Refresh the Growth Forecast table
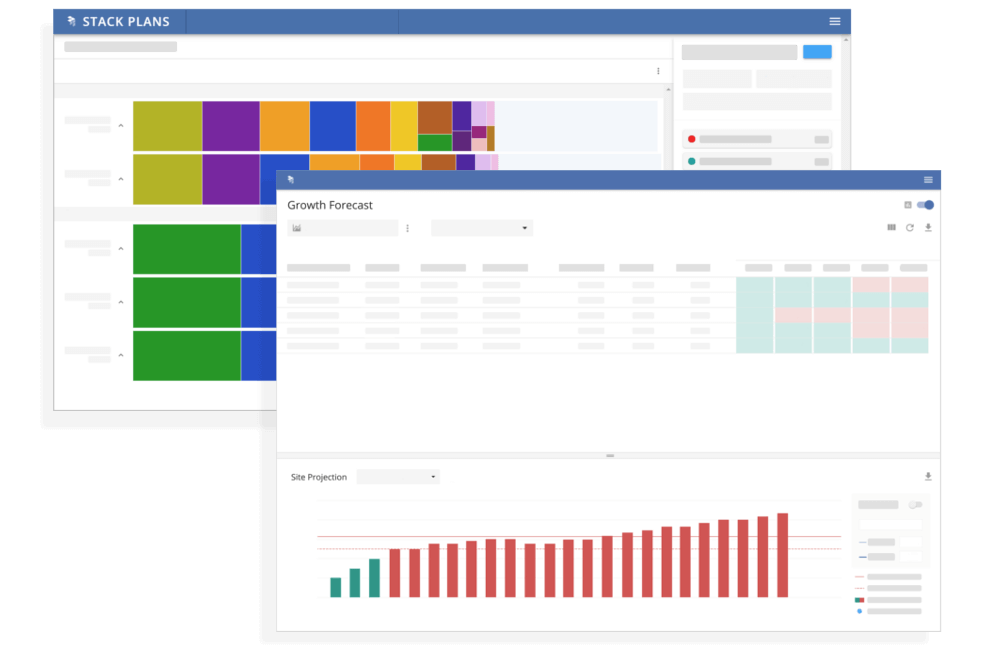This screenshot has height=650, width=1000. [910, 227]
